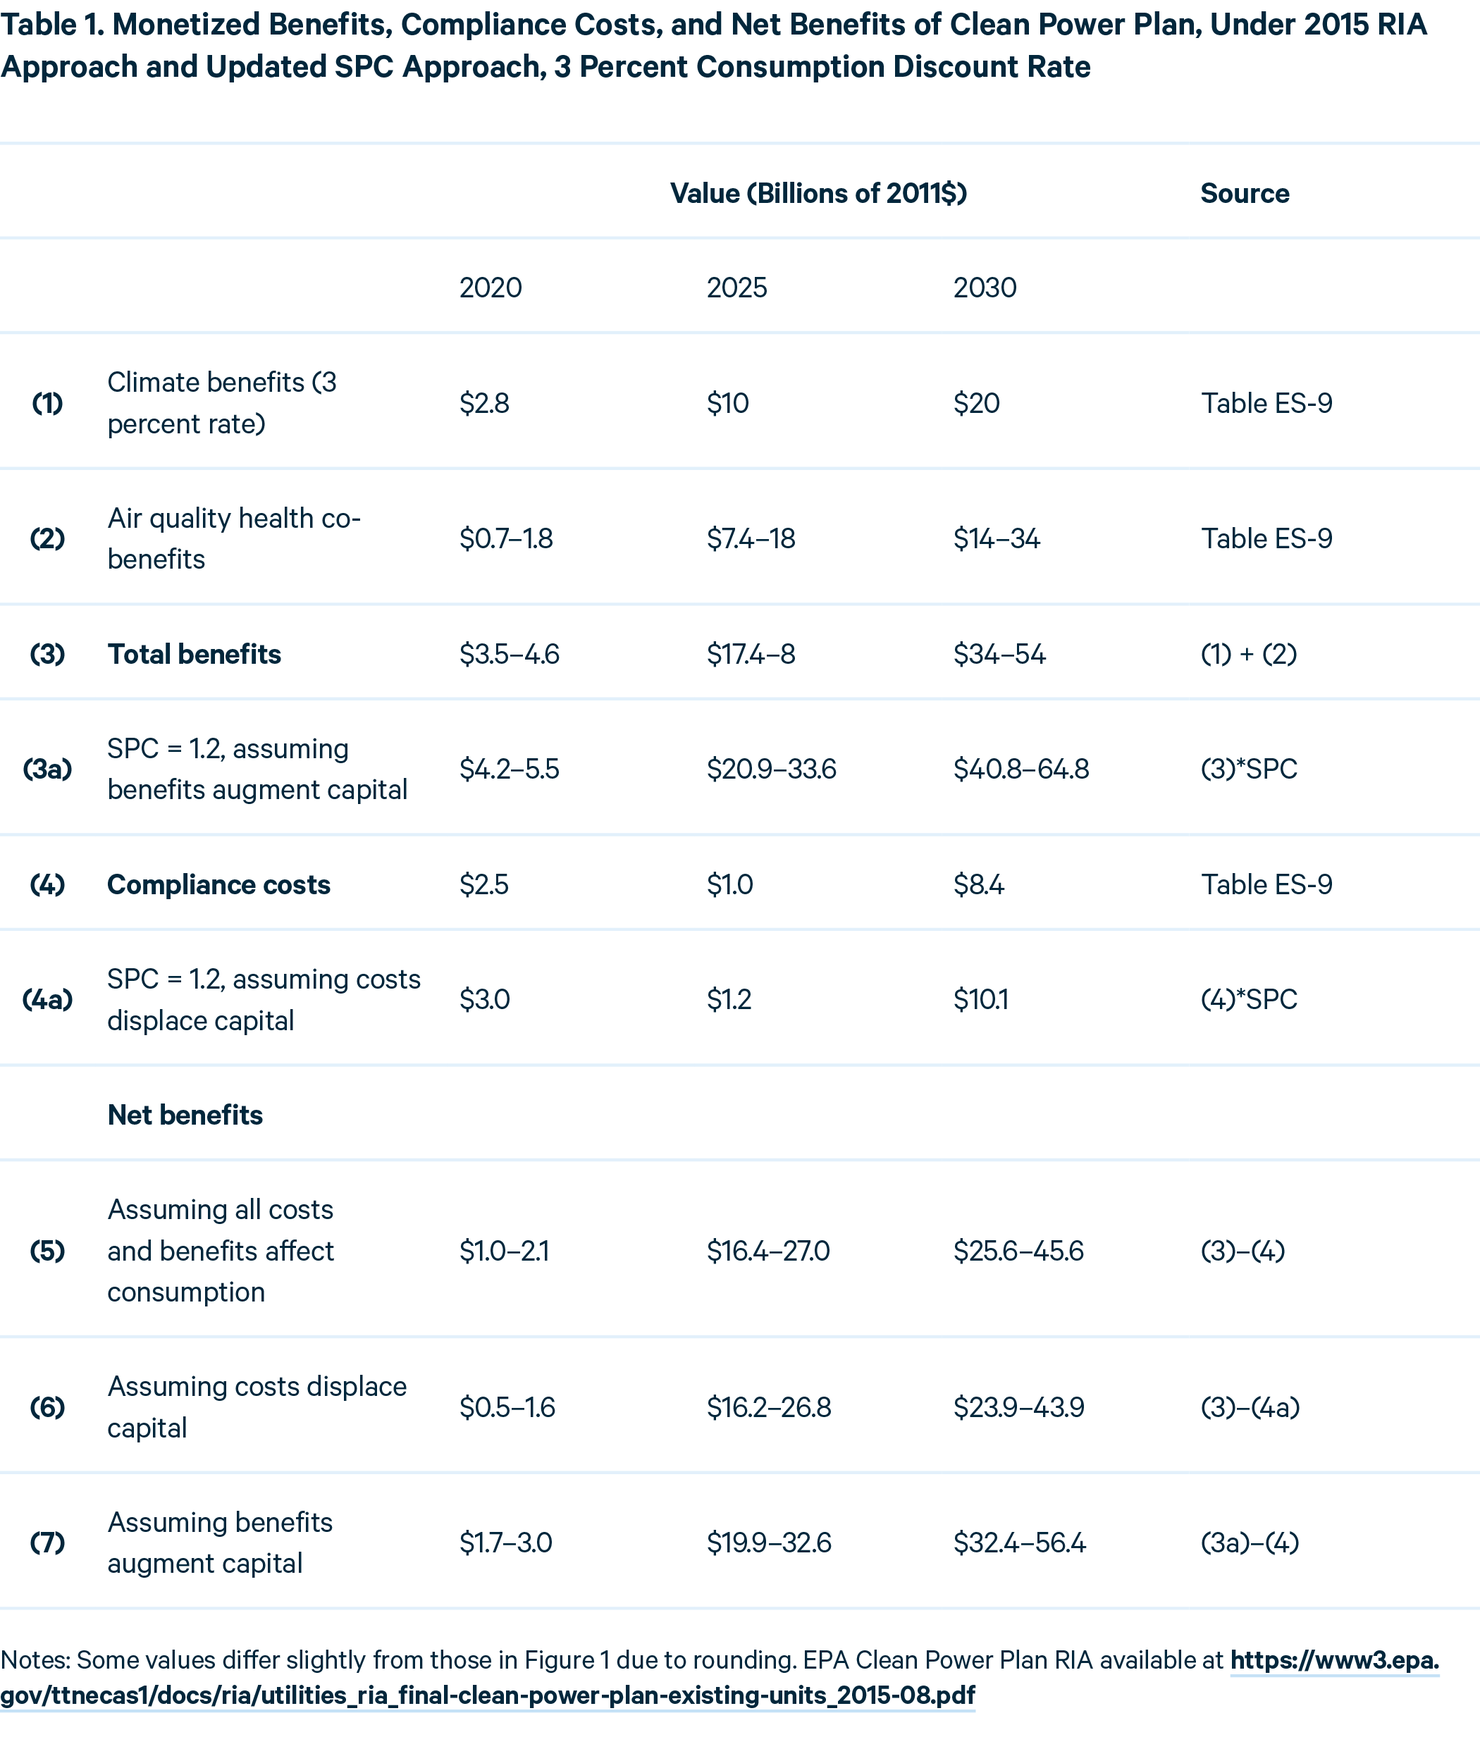Click the Source column header

(x=1245, y=193)
